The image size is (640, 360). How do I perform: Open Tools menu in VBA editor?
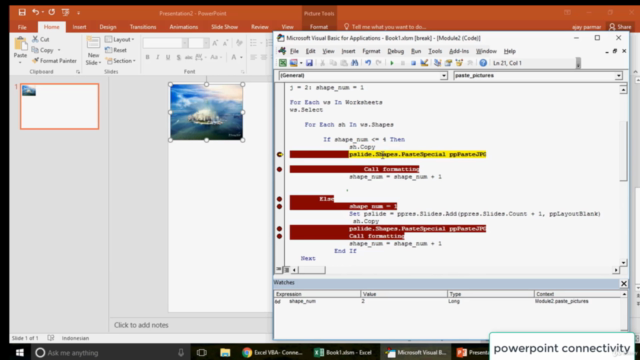(435, 51)
